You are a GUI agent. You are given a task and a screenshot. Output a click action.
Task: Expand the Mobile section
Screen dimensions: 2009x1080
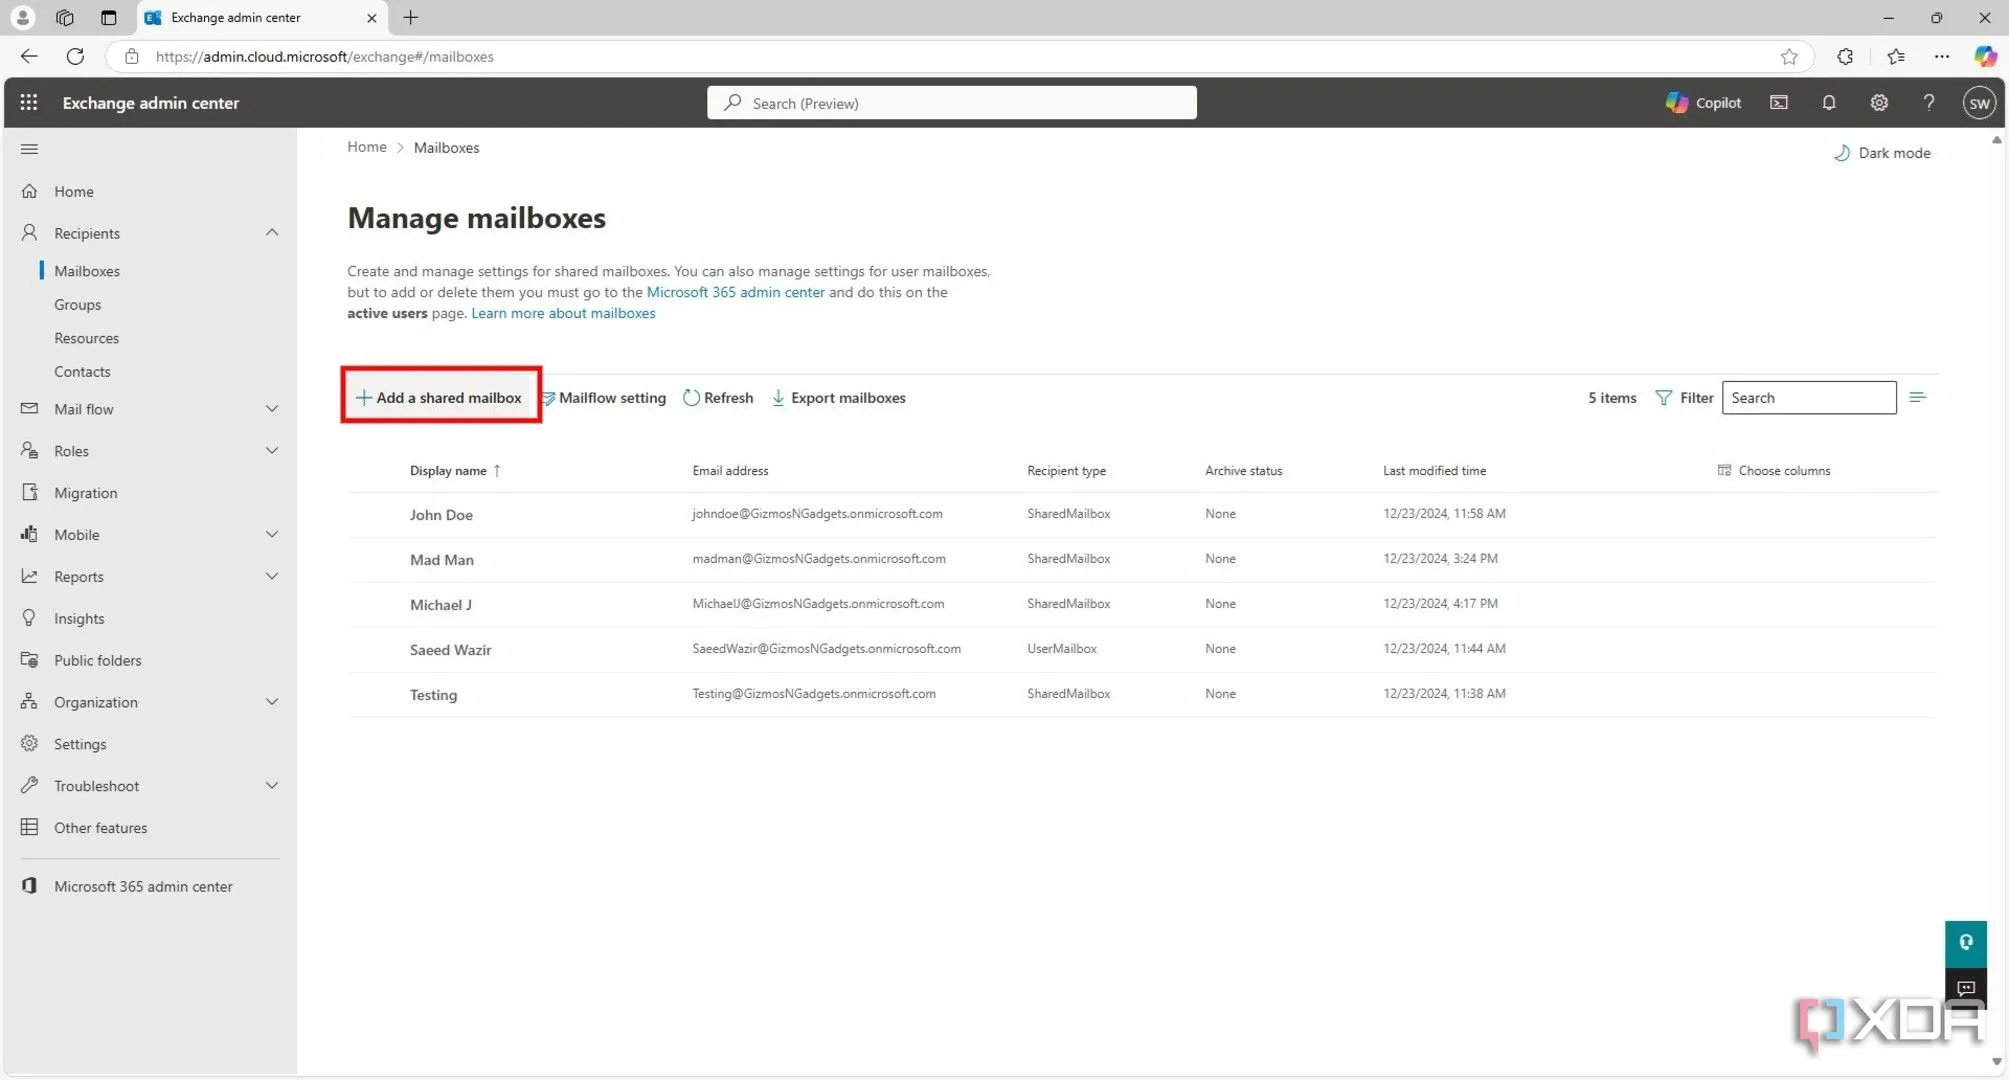(271, 535)
